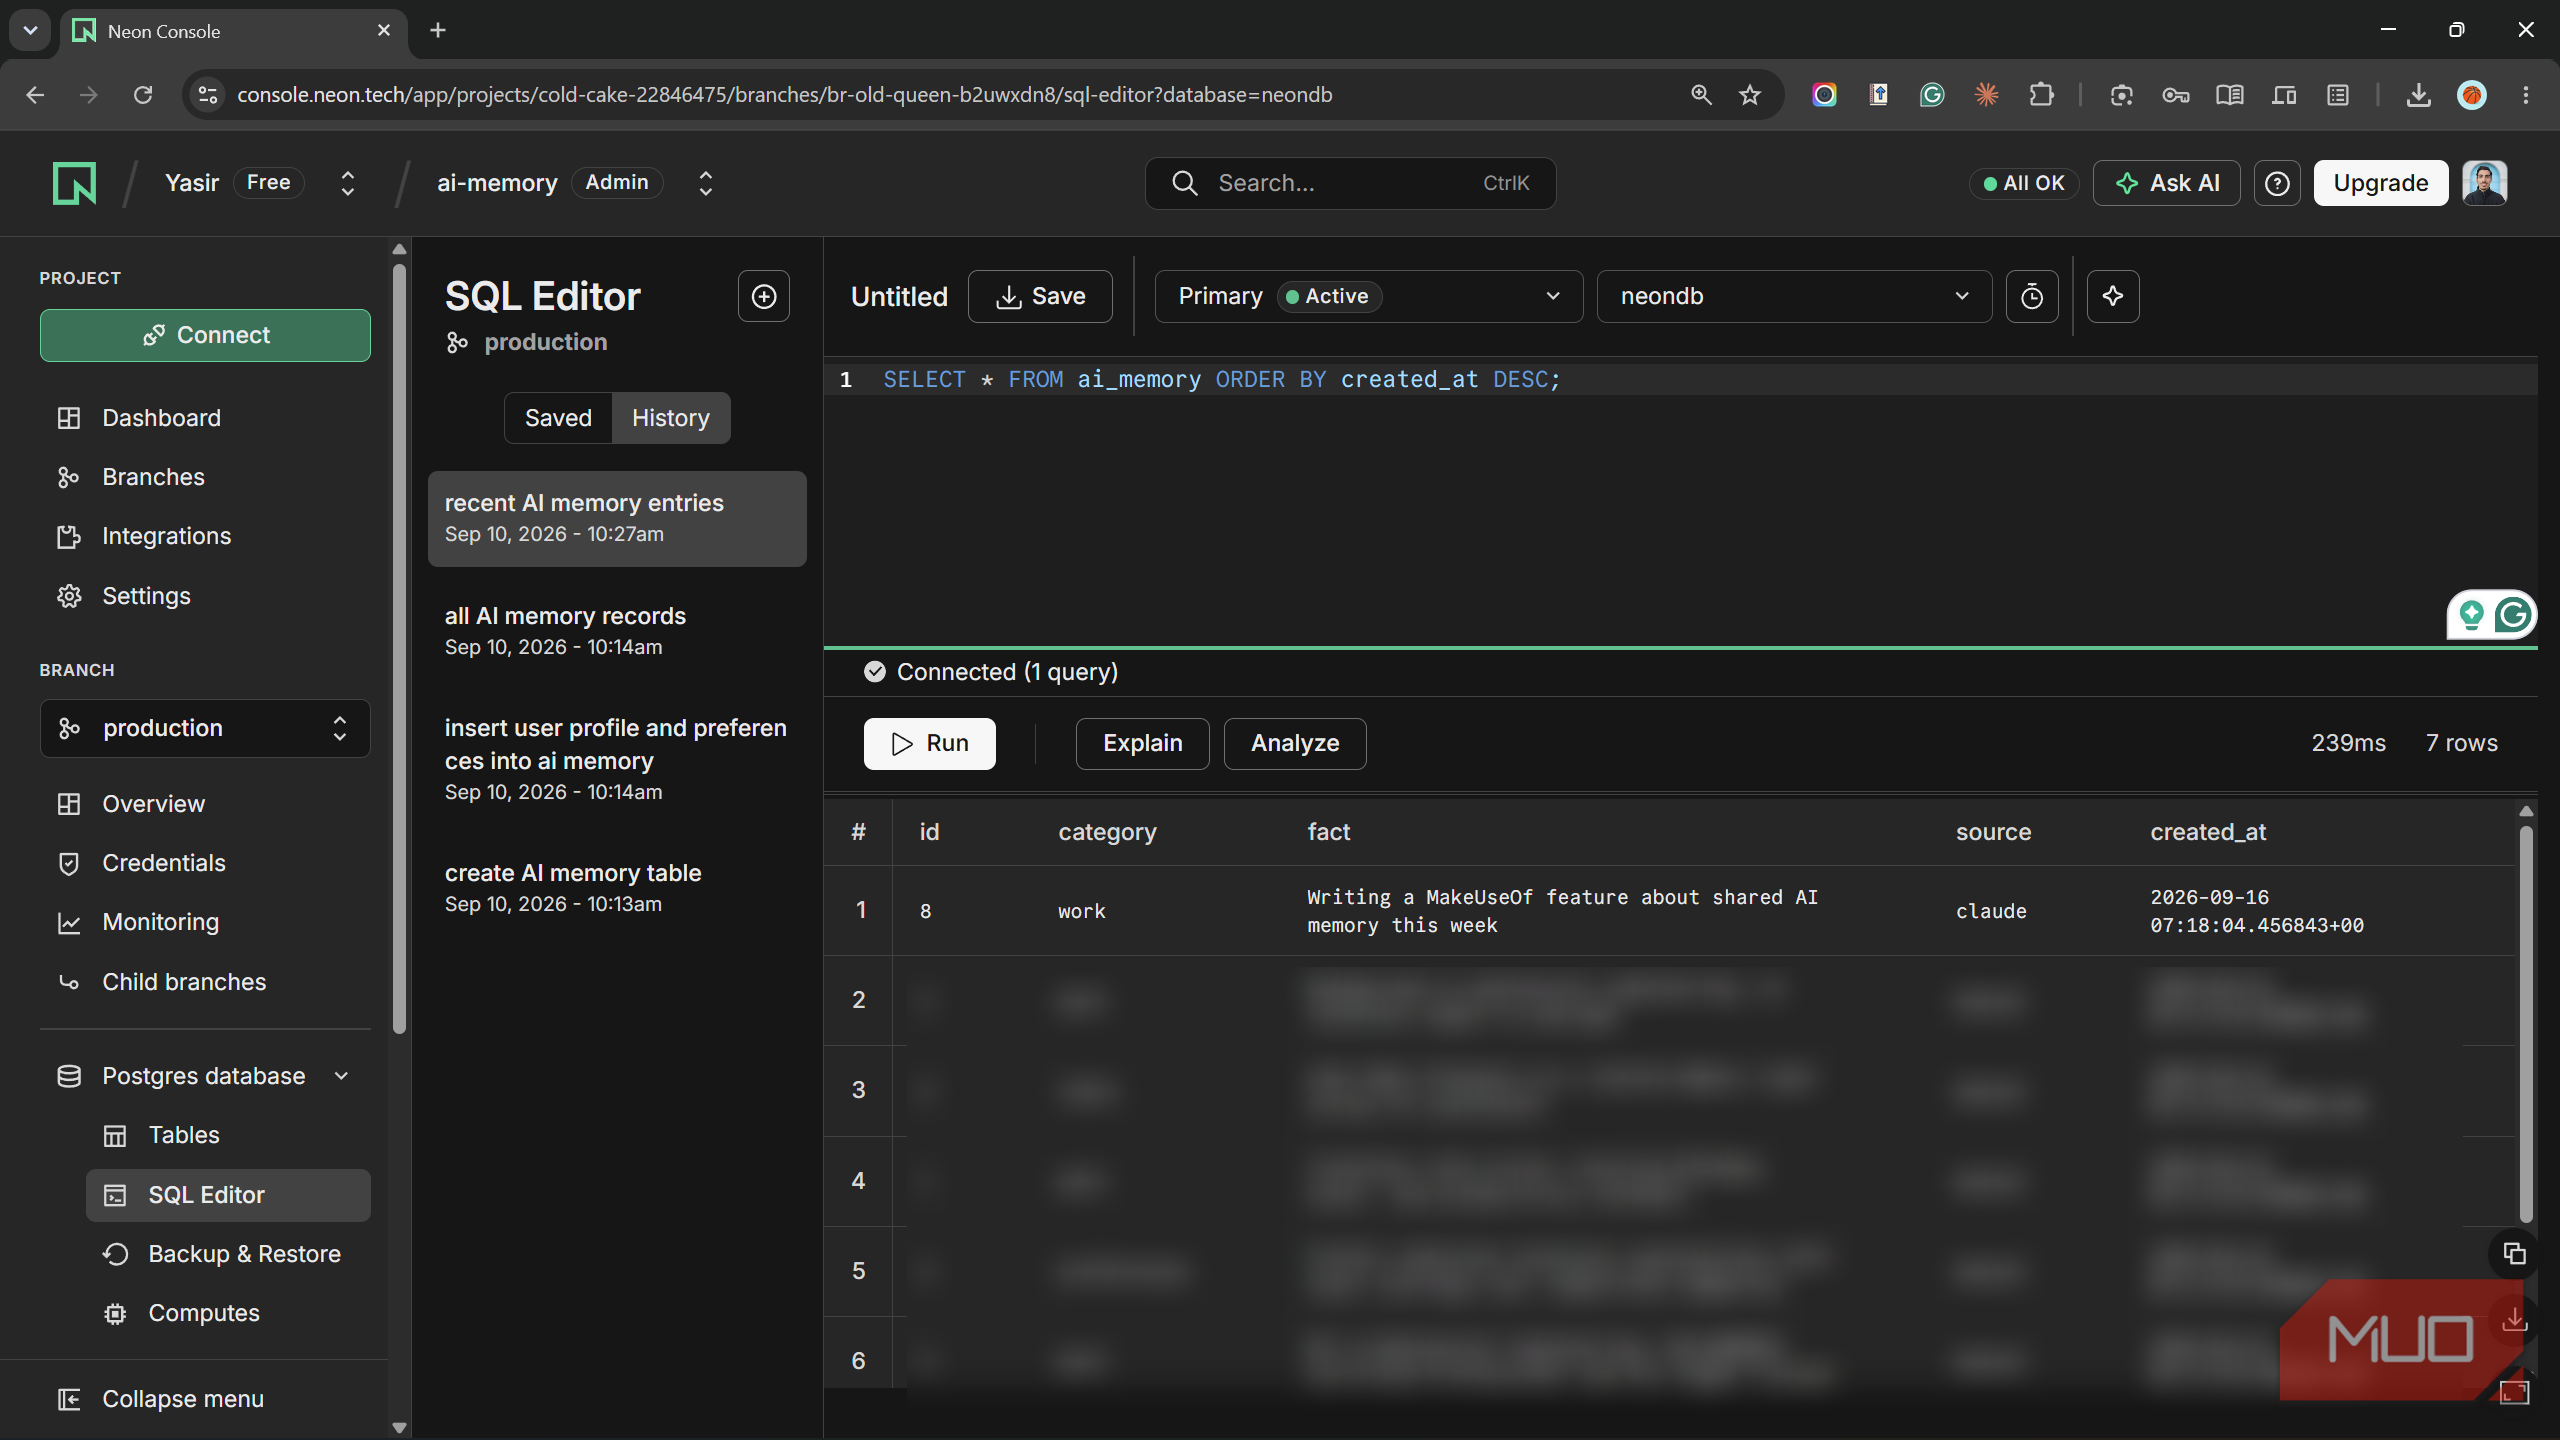This screenshot has height=1440, width=2560.
Task: Open browser reading mode icon
Action: pos(2229,95)
